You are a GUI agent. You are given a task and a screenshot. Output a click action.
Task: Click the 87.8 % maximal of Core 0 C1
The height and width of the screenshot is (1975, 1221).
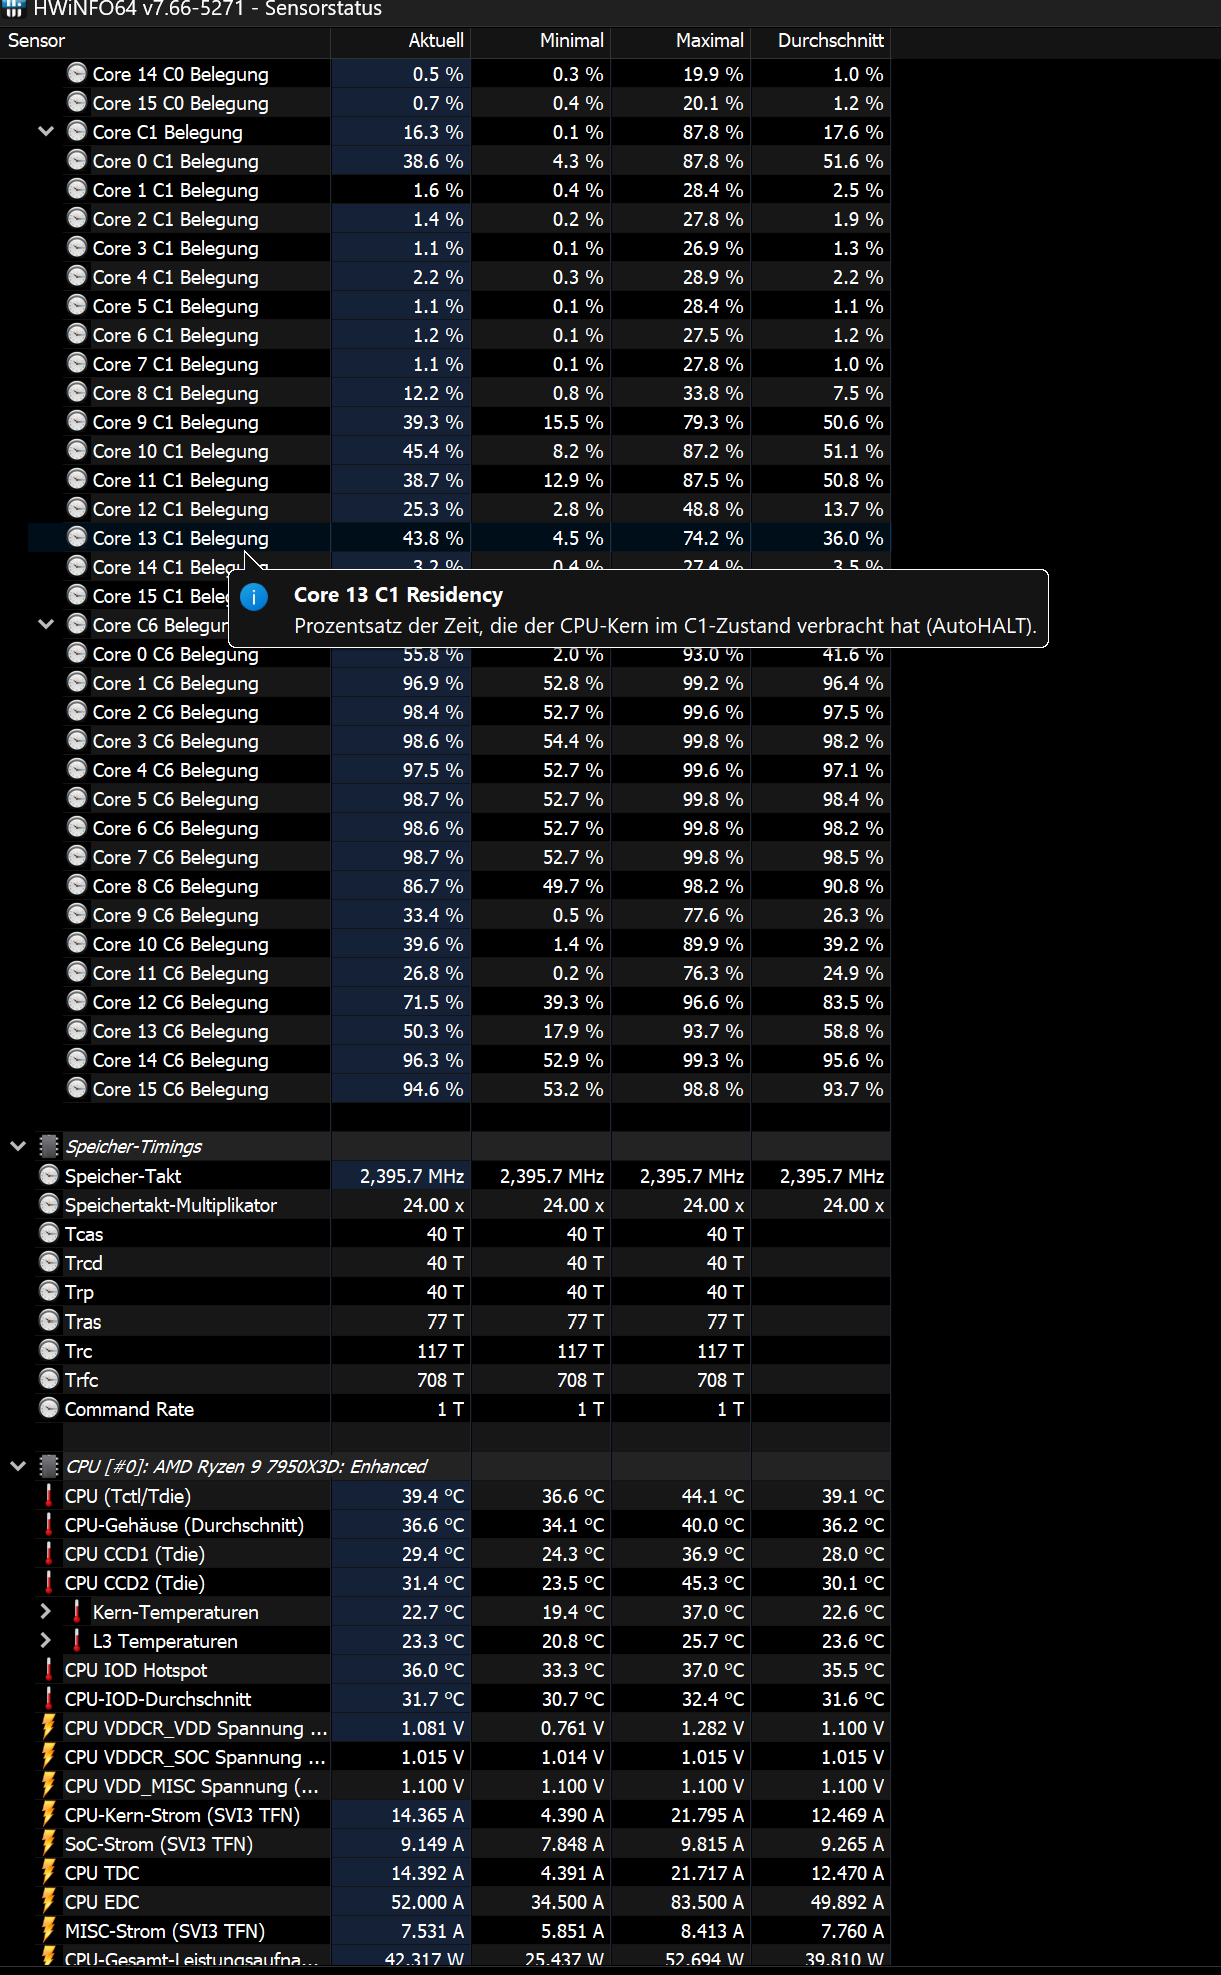pyautogui.click(x=713, y=161)
